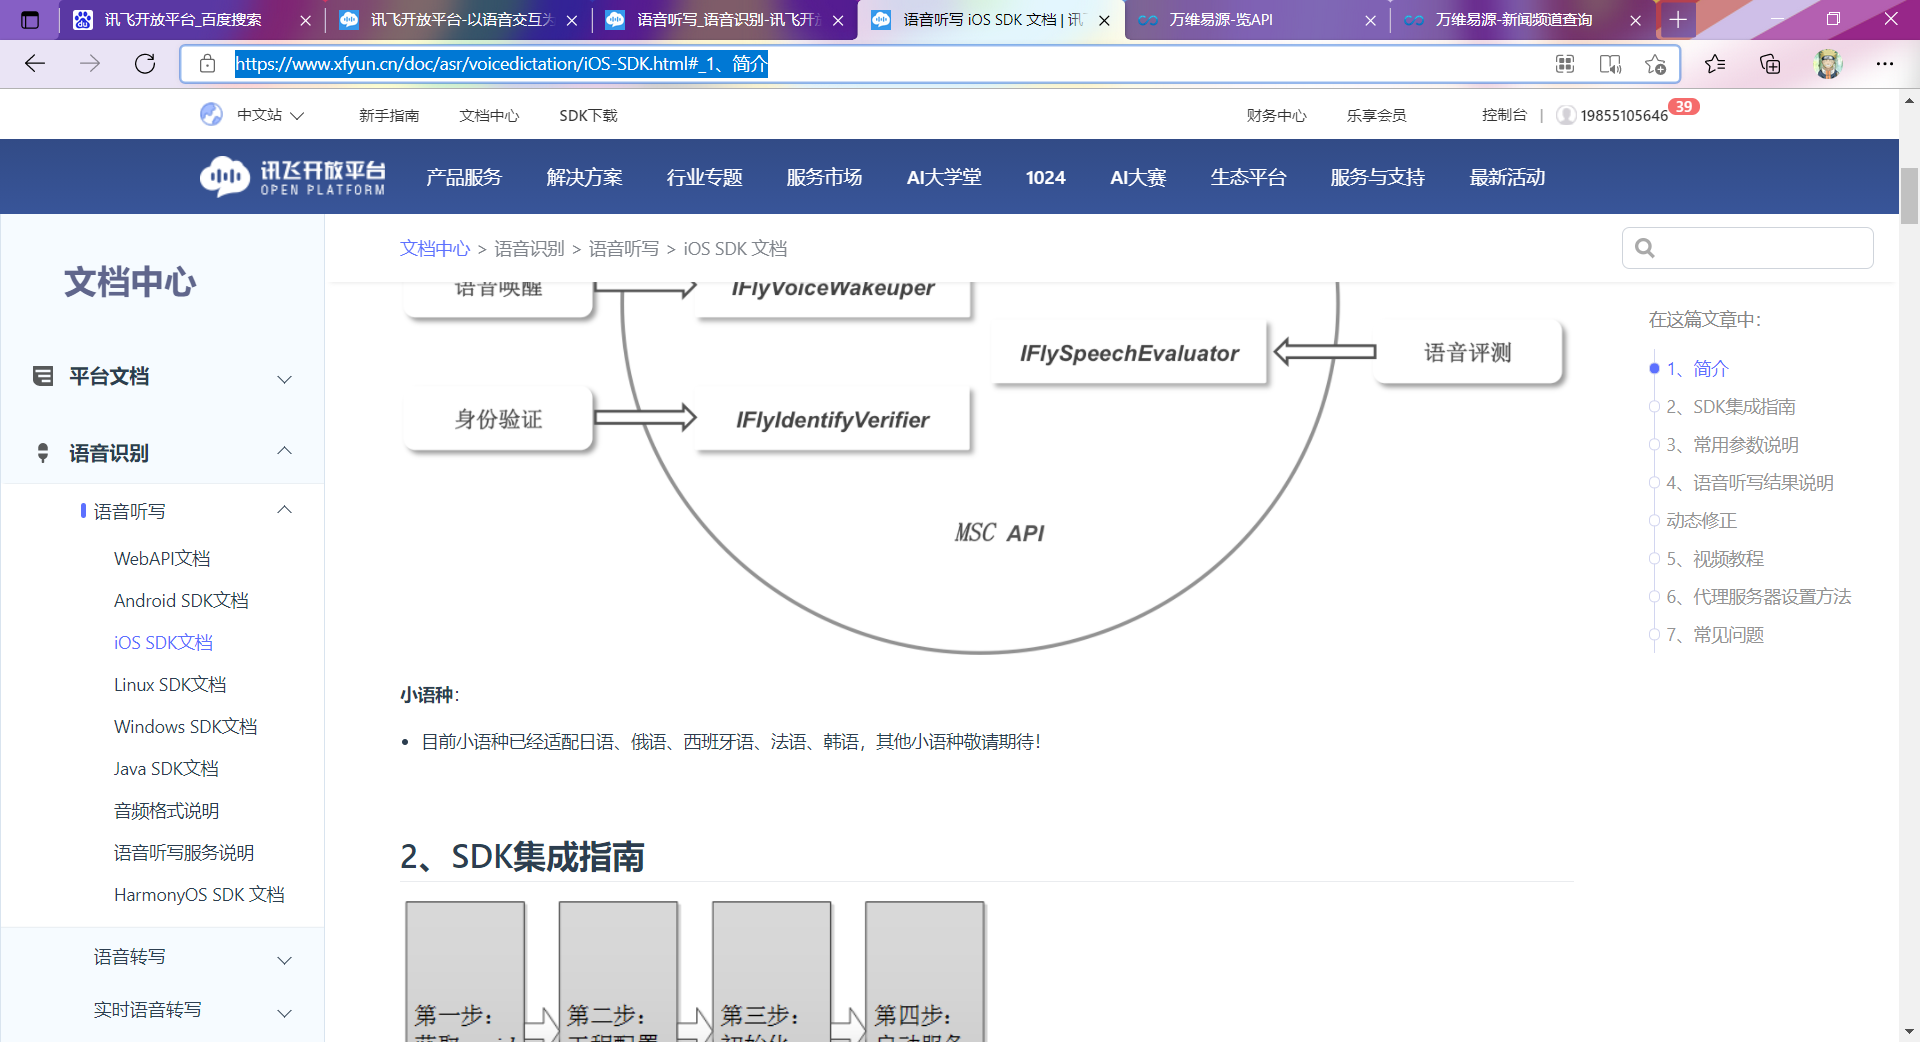1920x1042 pixels.
Task: Click the 新手指南 link
Action: tap(389, 115)
